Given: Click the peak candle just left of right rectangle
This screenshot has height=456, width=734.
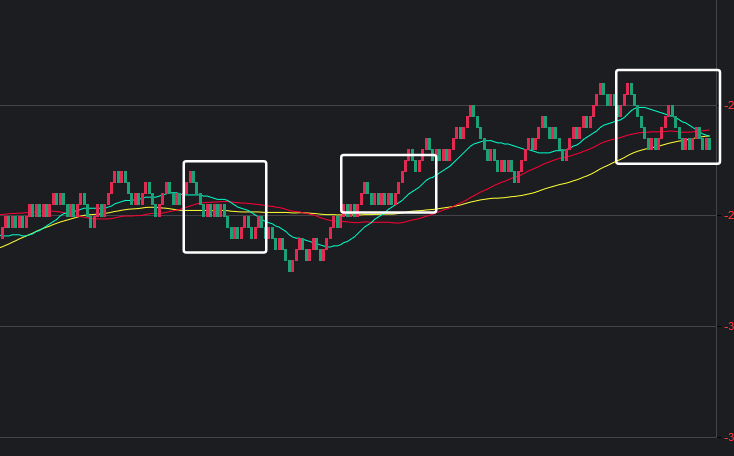Looking at the screenshot, I should tap(603, 88).
